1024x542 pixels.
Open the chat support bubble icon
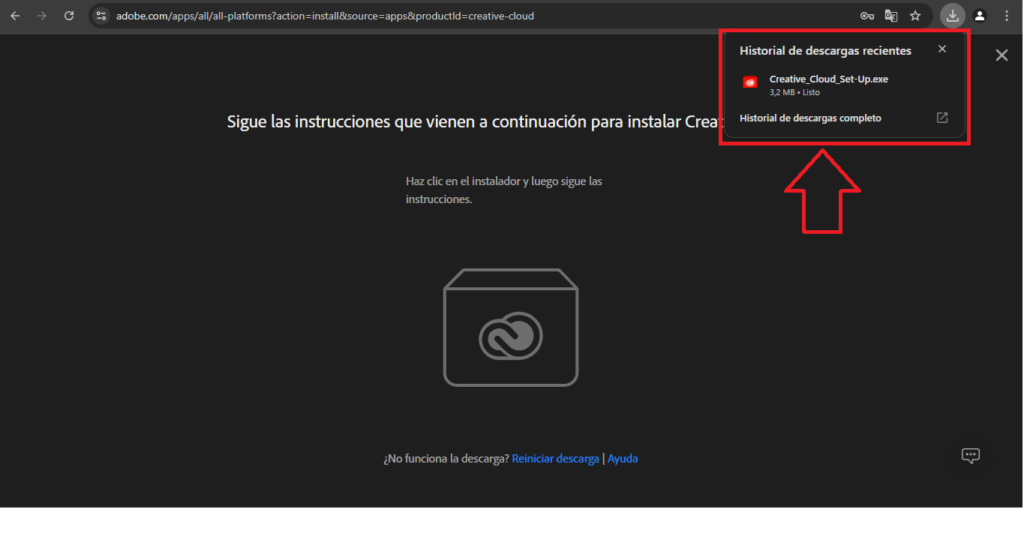click(970, 456)
